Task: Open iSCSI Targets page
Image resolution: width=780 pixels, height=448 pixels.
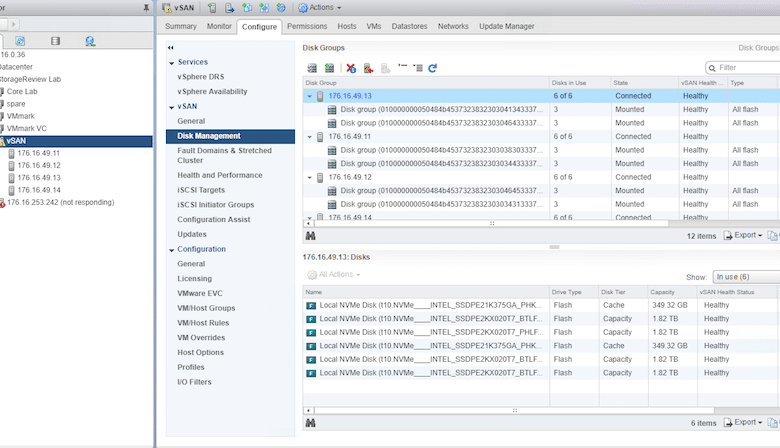Action: coord(201,190)
